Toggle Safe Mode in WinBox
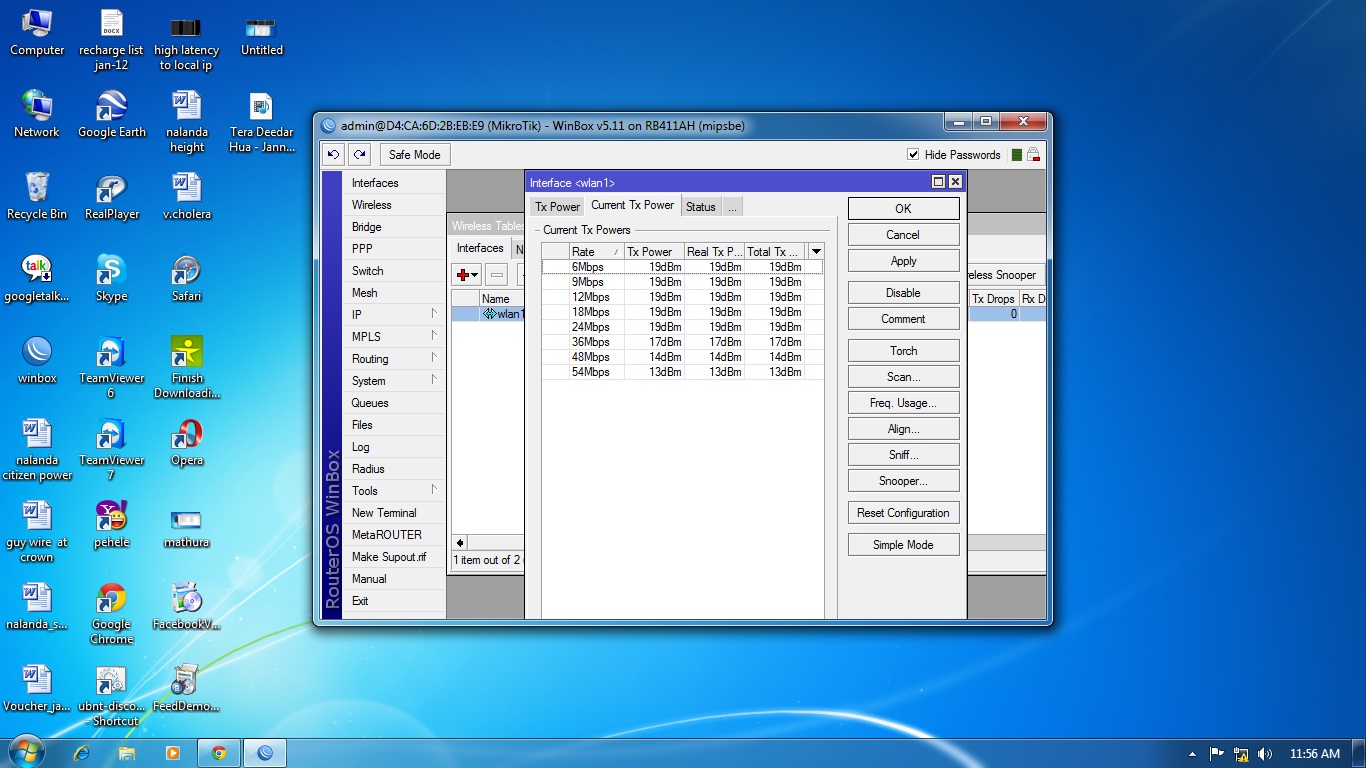This screenshot has width=1366, height=768. pos(414,155)
